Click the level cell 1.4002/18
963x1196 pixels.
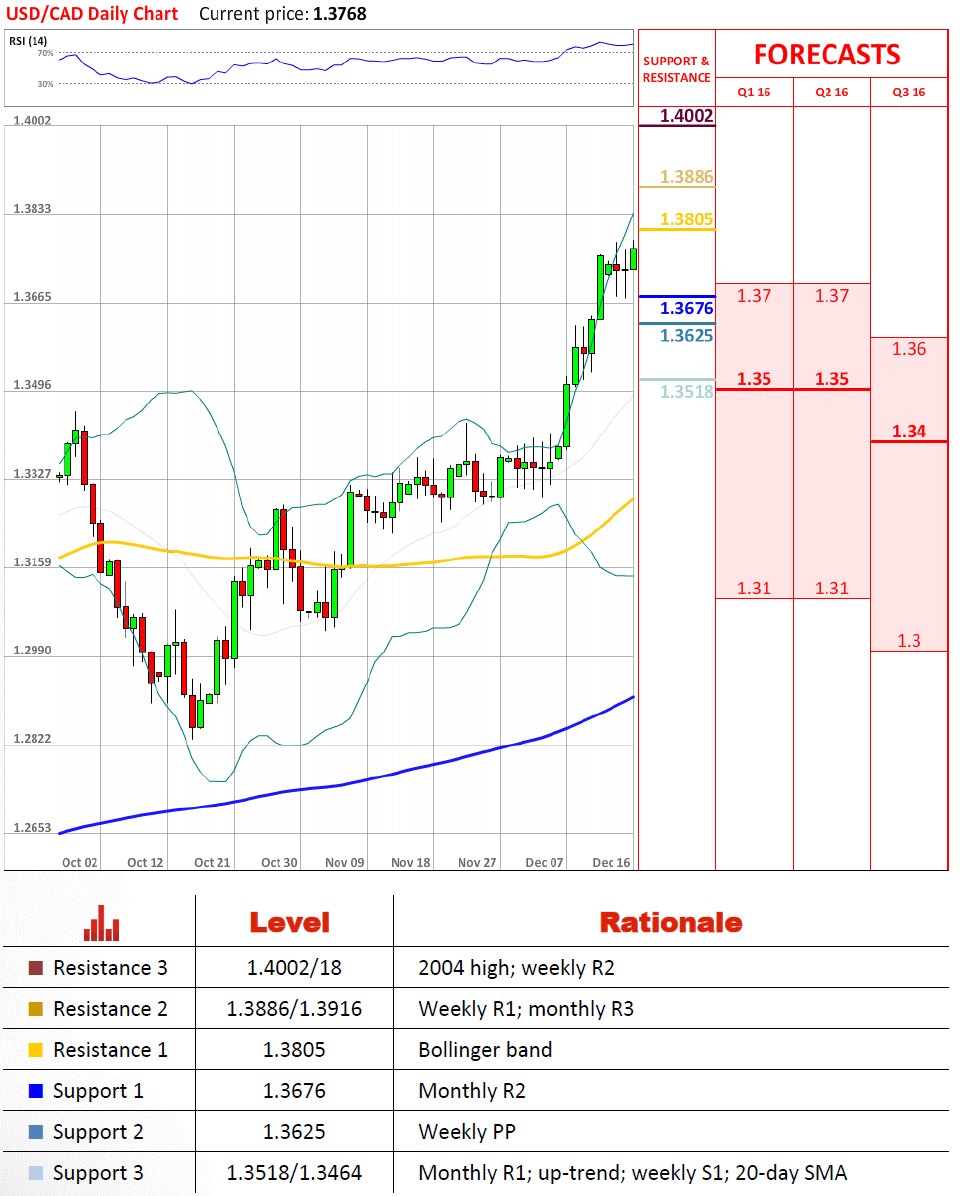294,968
